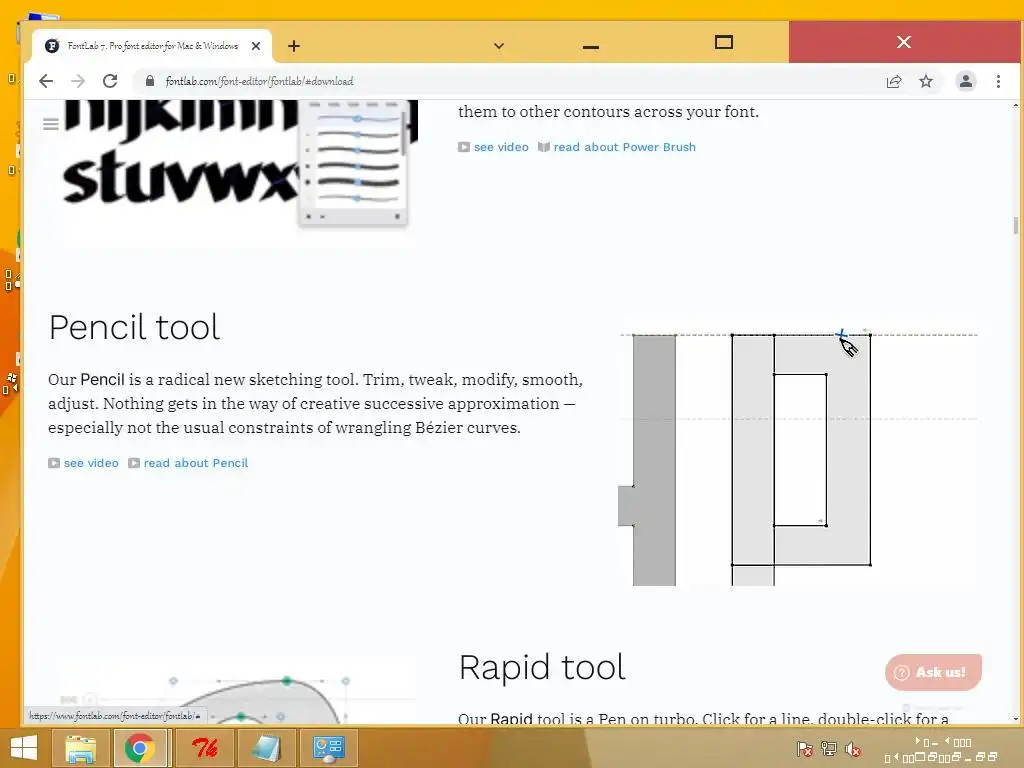Click the Ask us! chat button
Screen dimensions: 1024x768
(933, 672)
